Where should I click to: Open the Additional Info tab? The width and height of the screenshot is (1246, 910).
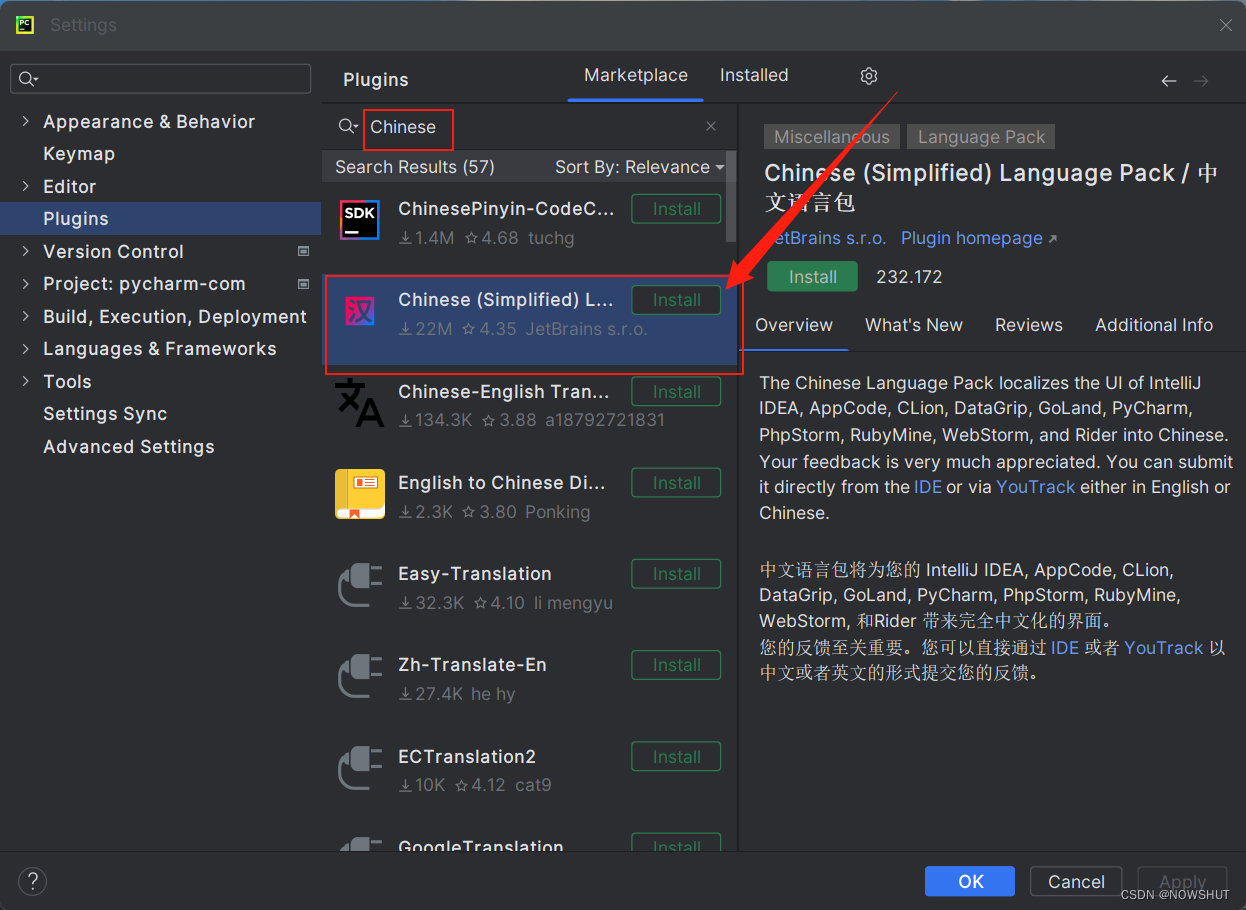1154,325
